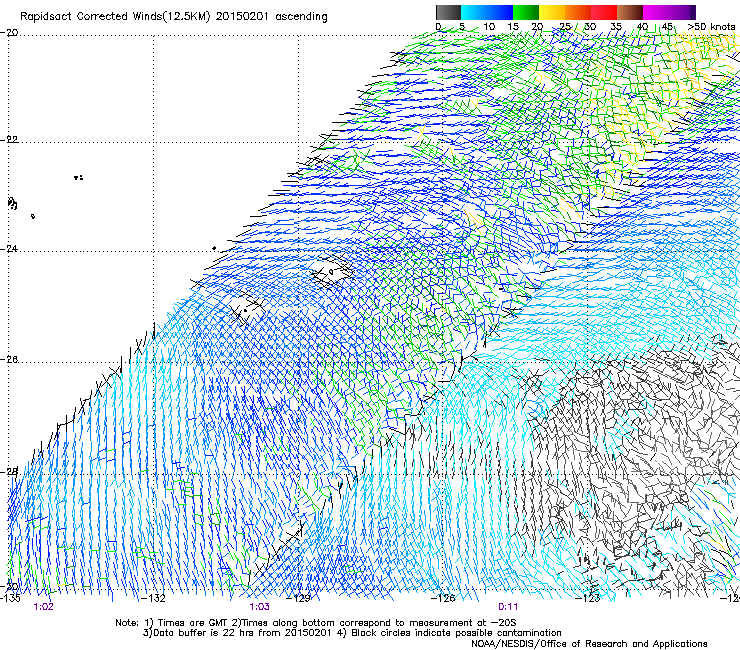Viewport: 740px width, 650px height.
Task: Click the green 15-20 knots legend color
Action: [x=526, y=12]
